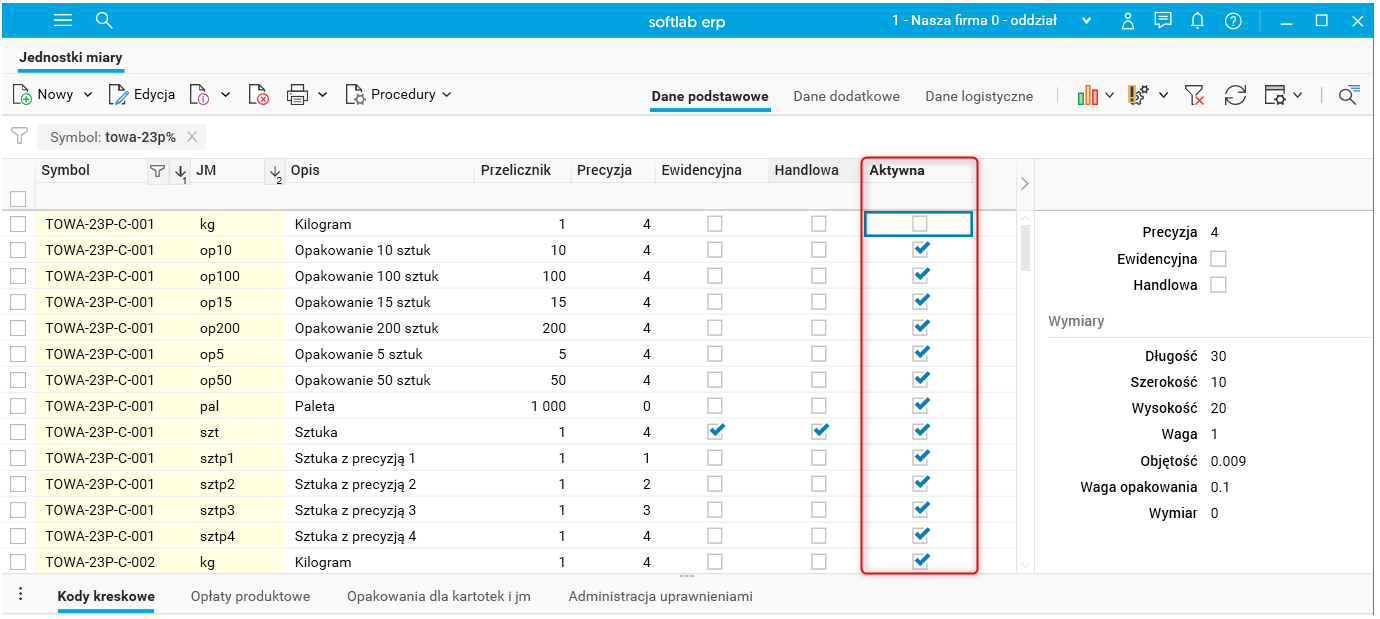Expand the Nowy dropdown arrow

(88, 95)
